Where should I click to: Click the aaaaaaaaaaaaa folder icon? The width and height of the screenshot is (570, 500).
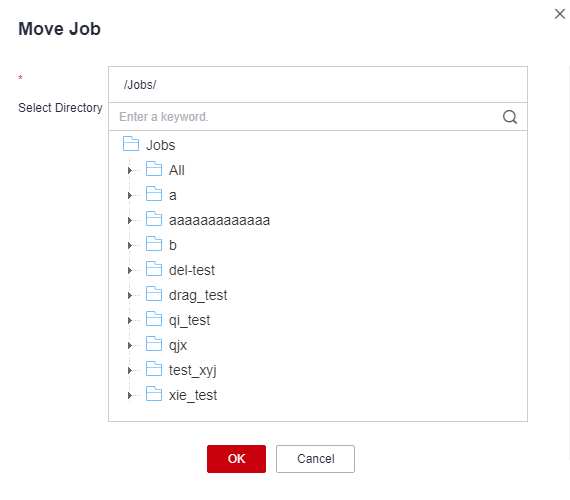[154, 219]
